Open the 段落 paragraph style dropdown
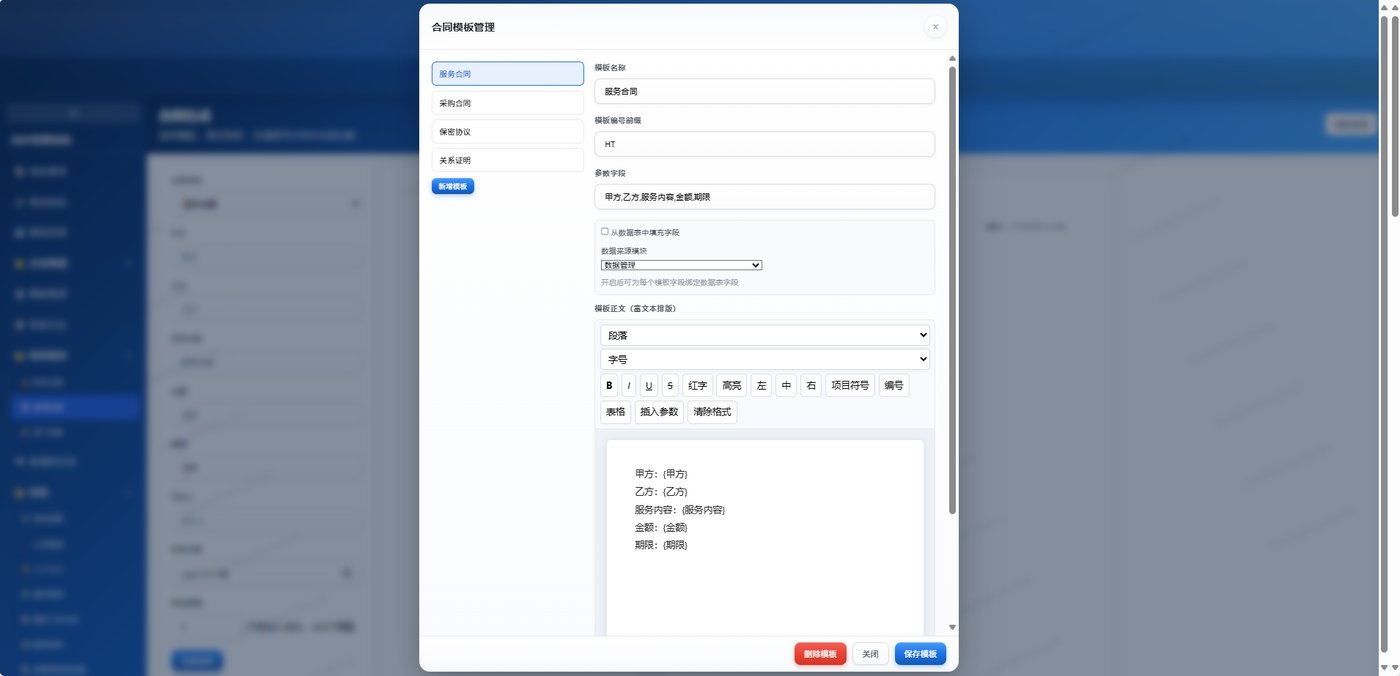This screenshot has height=676, width=1400. (x=765, y=335)
